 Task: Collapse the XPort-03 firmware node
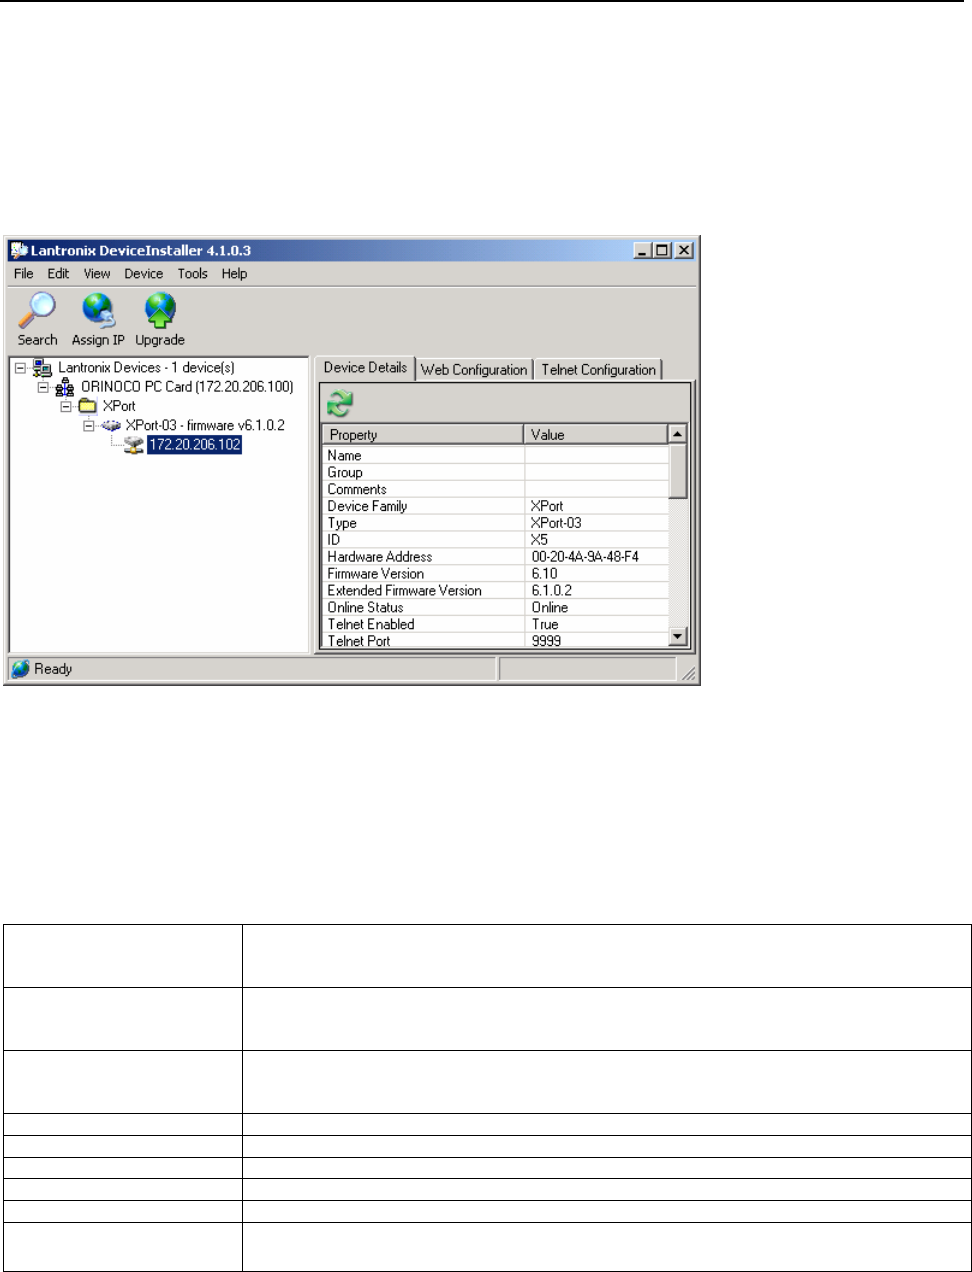89,425
